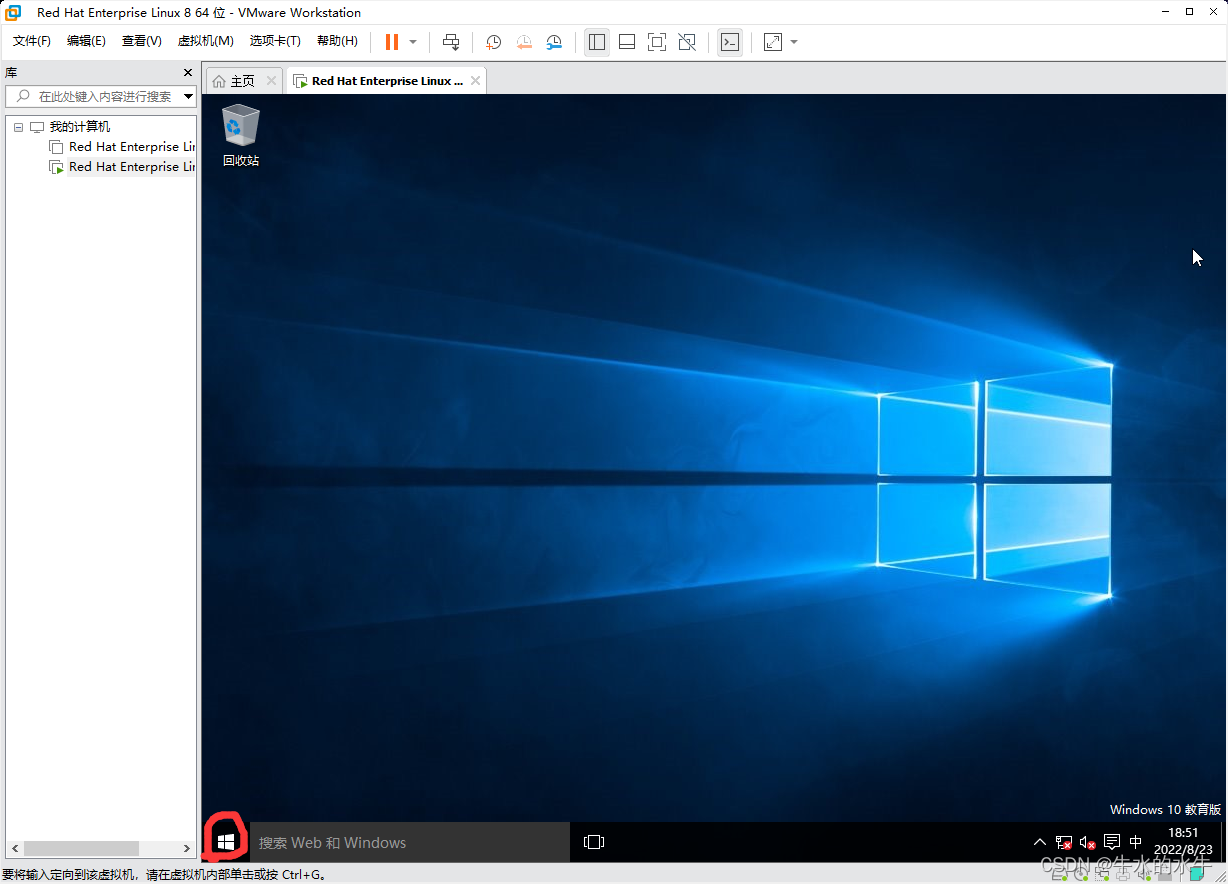
Task: Open the 帮助(H) menu
Action: (x=337, y=41)
